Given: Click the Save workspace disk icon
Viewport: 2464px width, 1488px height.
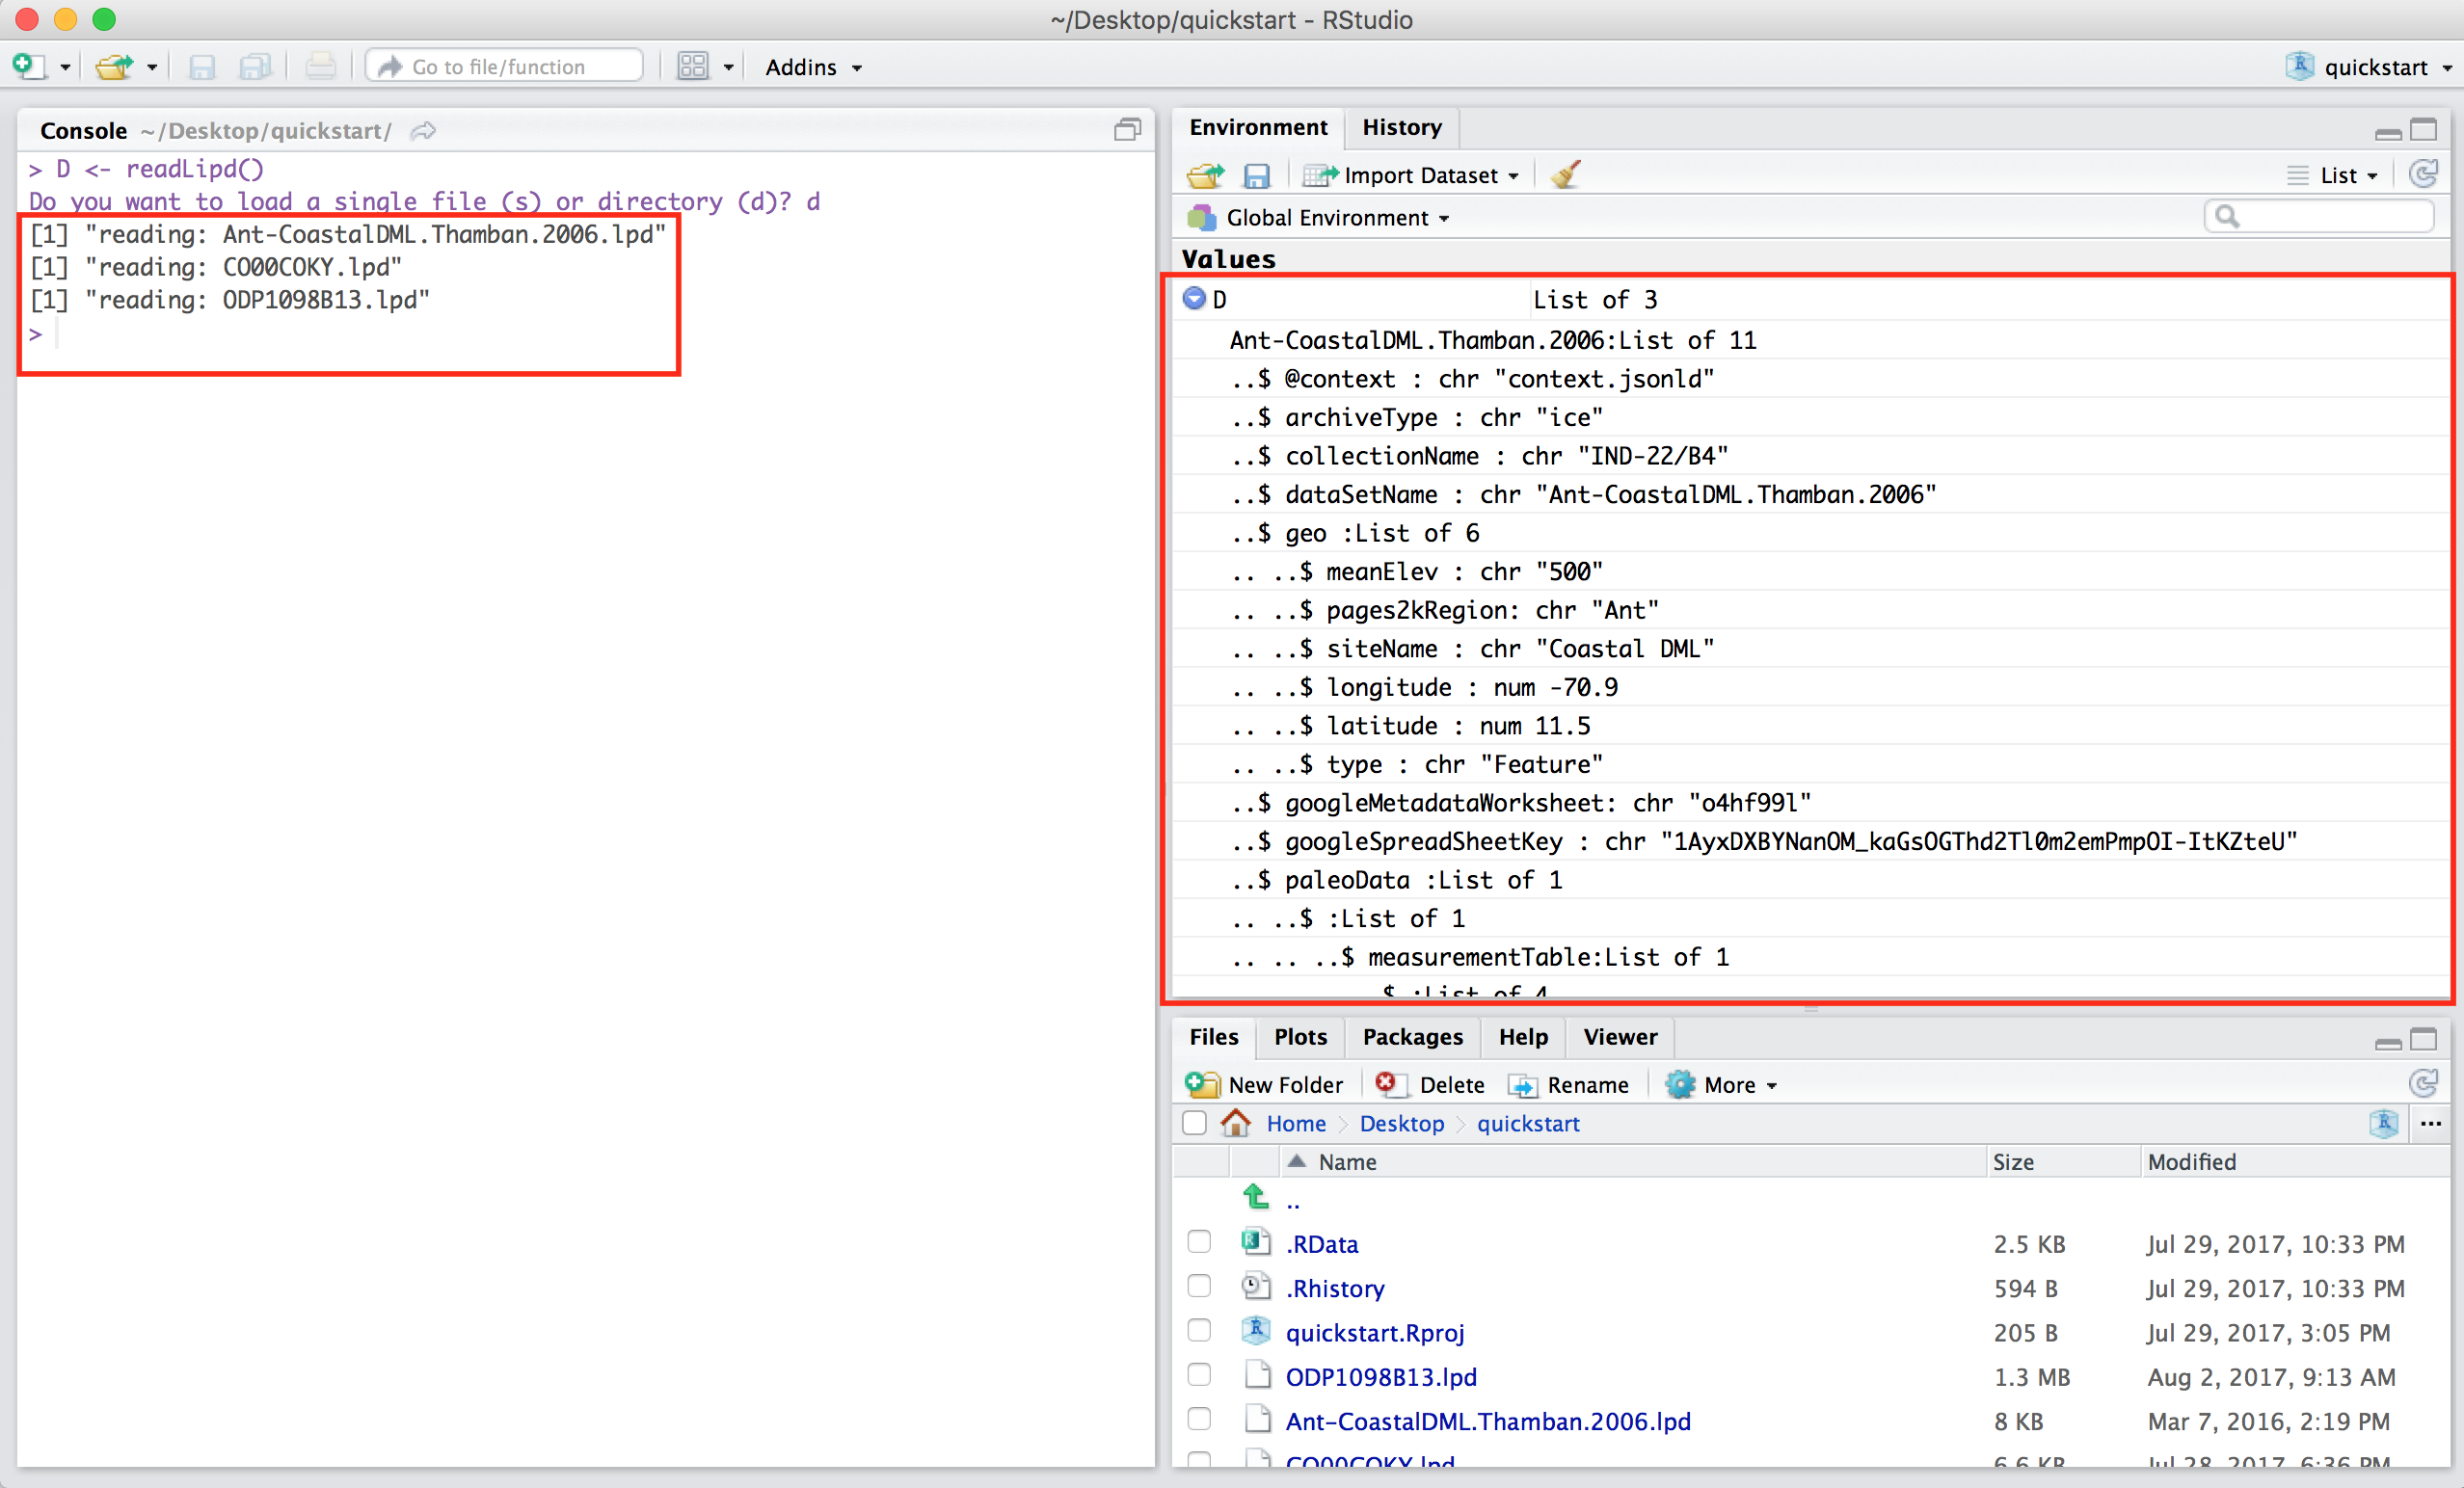Looking at the screenshot, I should (x=1256, y=176).
